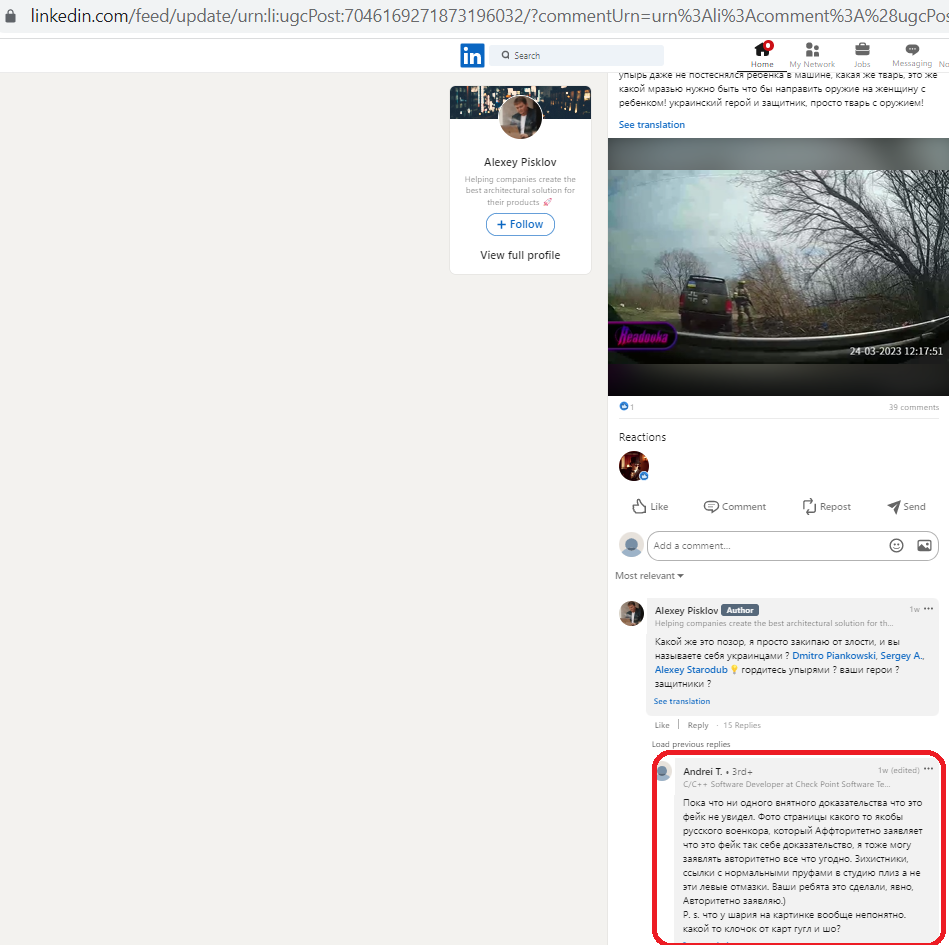Screen dimensions: 949x945
Task: Send the post via message
Action: (906, 506)
